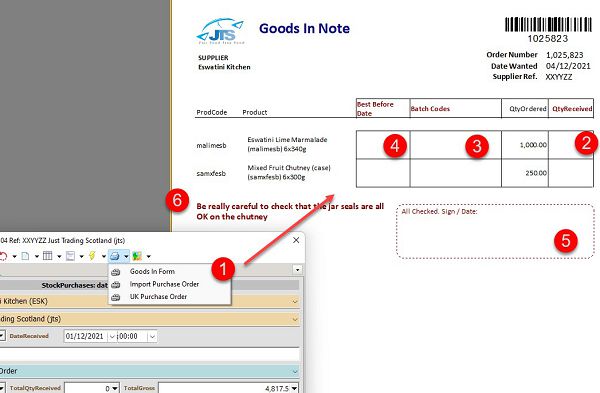Open the time 00:00 dropdown arrow
This screenshot has height=393, width=600.
click(x=152, y=337)
